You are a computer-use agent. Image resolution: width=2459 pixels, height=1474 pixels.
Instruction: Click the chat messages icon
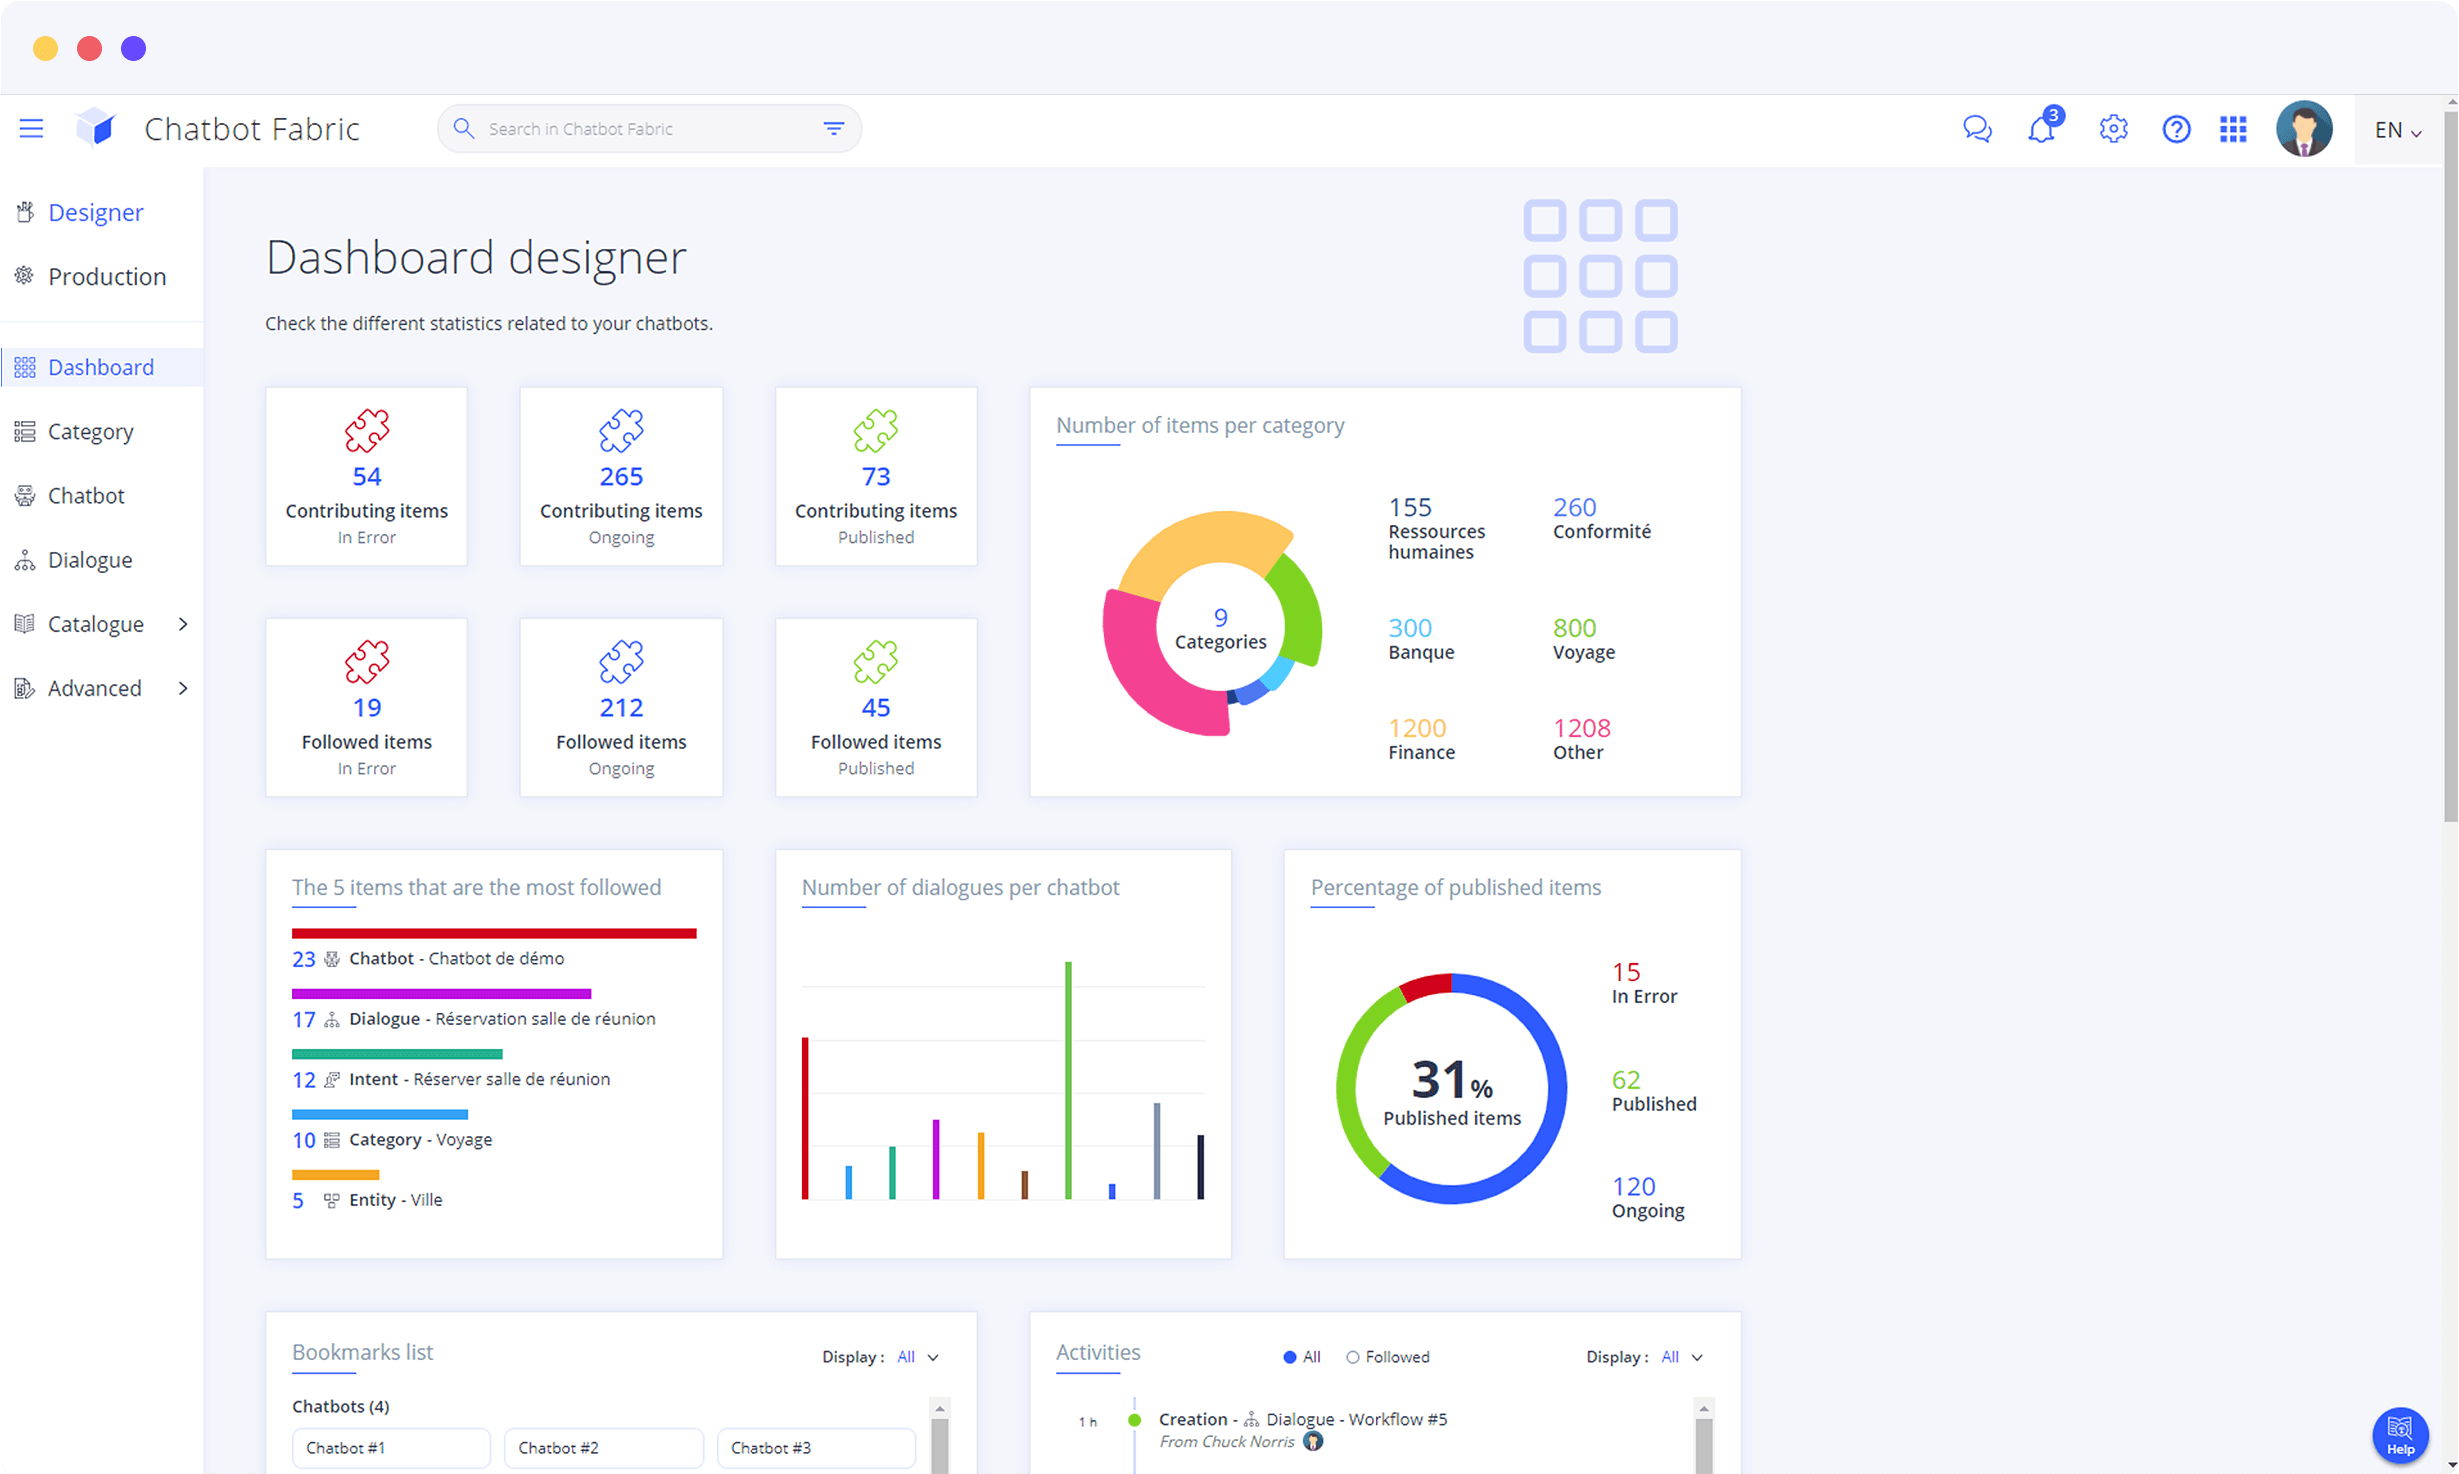tap(1976, 129)
